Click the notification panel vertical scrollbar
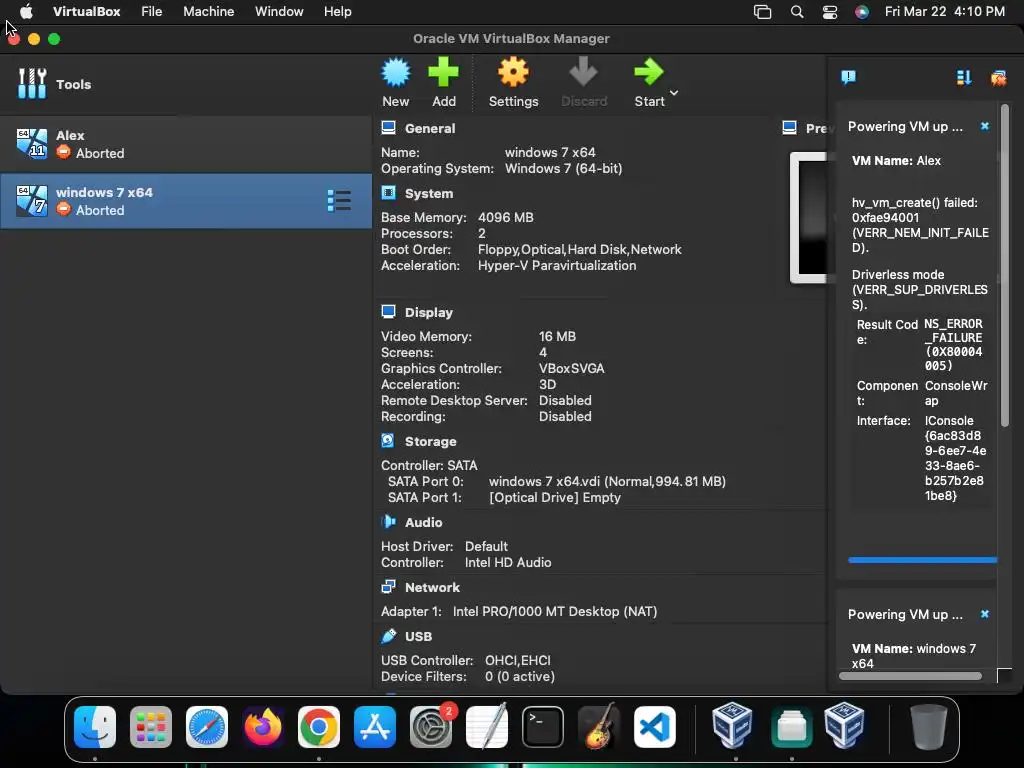Screen dimensions: 1024x768 coord(1004,266)
